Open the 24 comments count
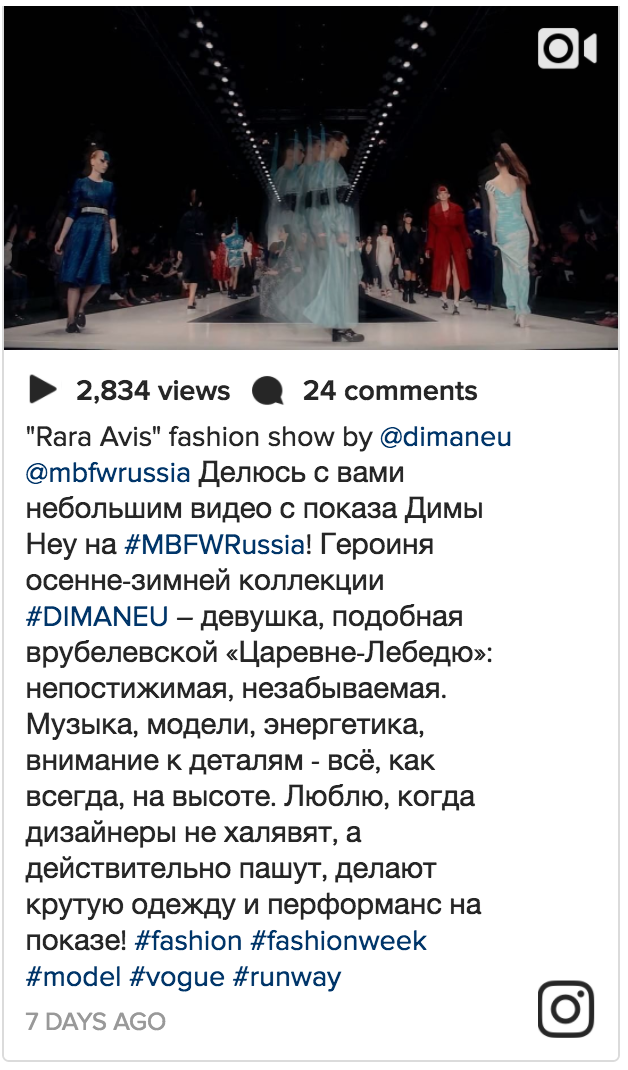The width and height of the screenshot is (628, 1070). pyautogui.click(x=390, y=391)
